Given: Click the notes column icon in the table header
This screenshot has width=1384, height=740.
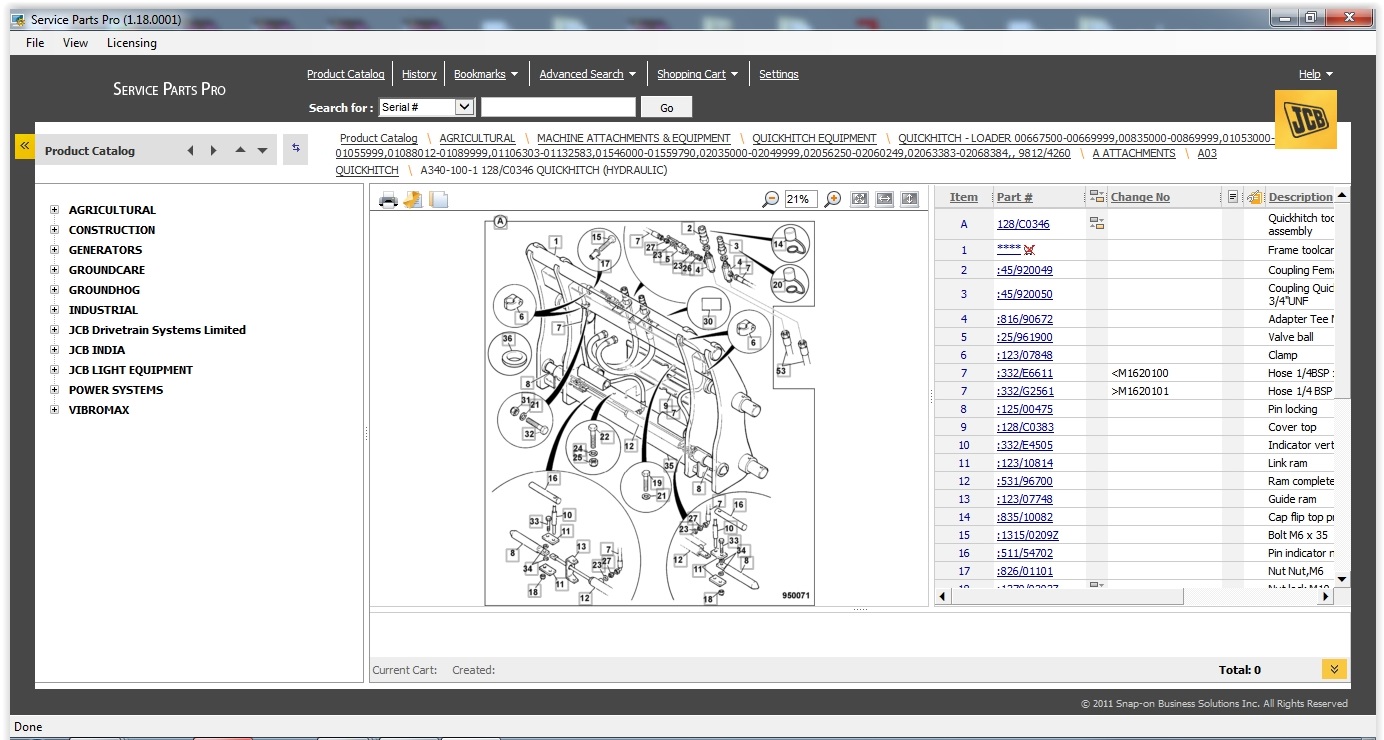Looking at the screenshot, I should [x=1233, y=197].
